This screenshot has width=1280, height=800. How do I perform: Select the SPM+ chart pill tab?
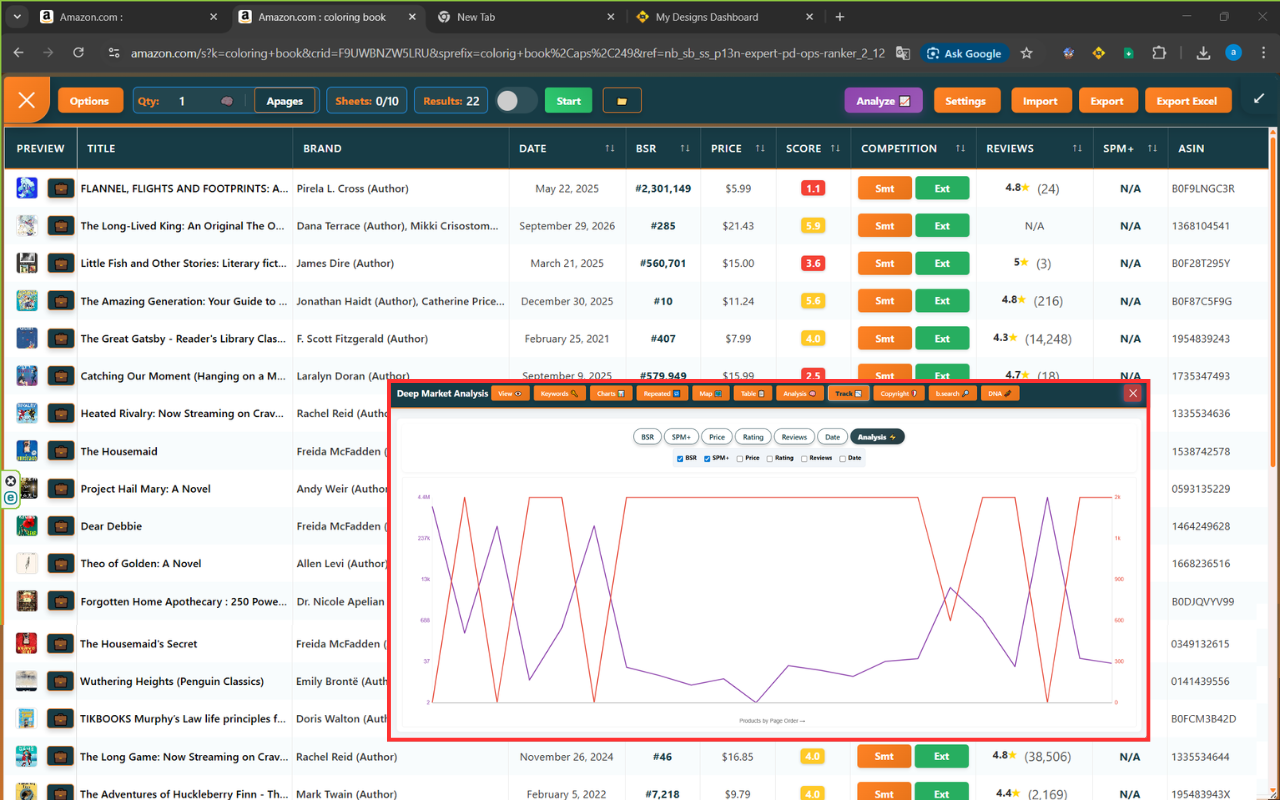pyautogui.click(x=681, y=437)
